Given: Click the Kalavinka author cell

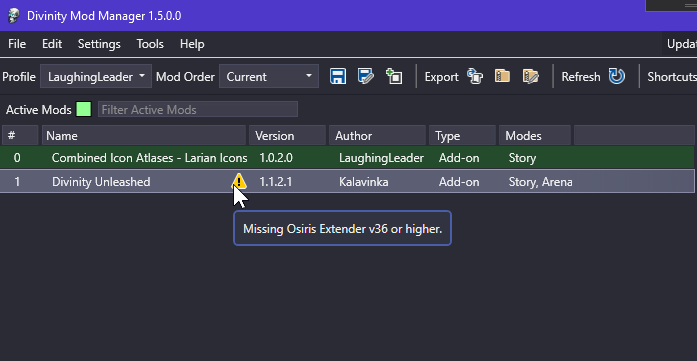Looking at the screenshot, I should pyautogui.click(x=364, y=182).
